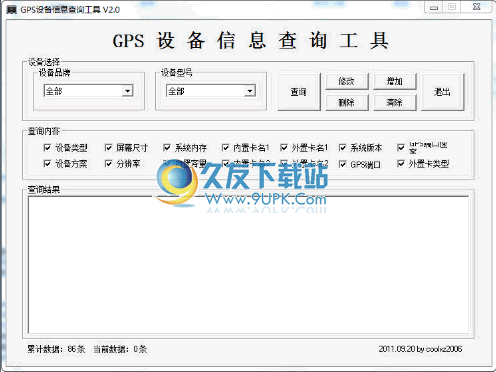
Task: Close the GPS设备信息查询工具 window
Action: coord(477,7)
